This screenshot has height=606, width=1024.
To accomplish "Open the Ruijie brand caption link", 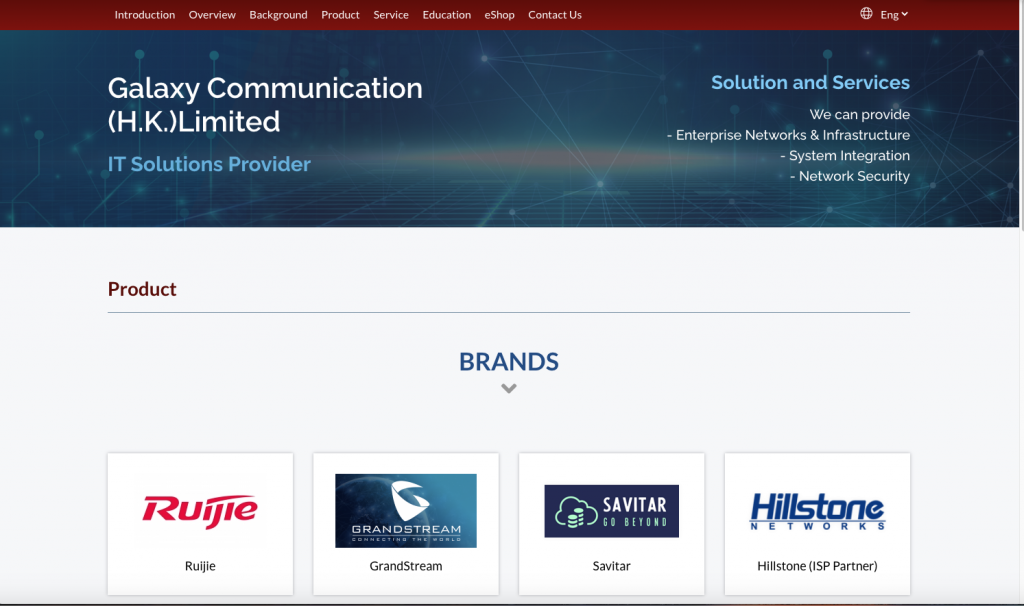I will pyautogui.click(x=200, y=566).
